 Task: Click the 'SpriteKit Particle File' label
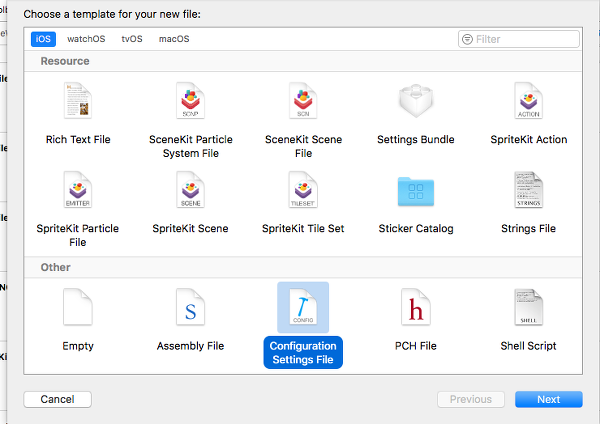point(78,235)
